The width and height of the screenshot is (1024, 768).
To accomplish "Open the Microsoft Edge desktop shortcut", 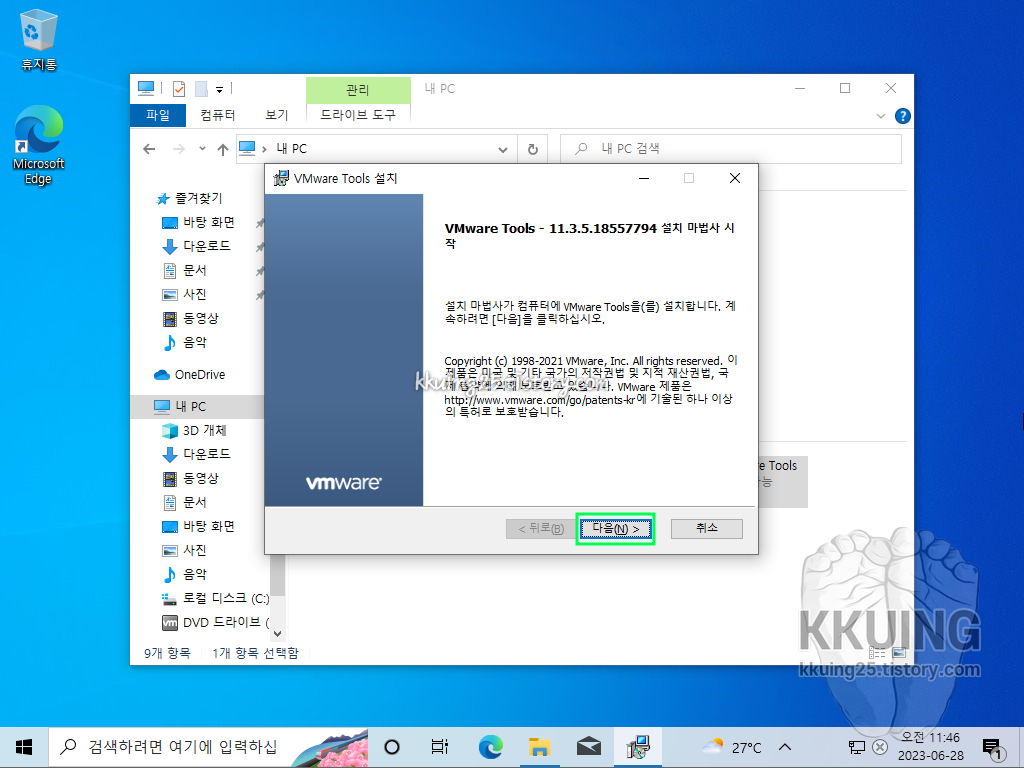I will point(39,145).
